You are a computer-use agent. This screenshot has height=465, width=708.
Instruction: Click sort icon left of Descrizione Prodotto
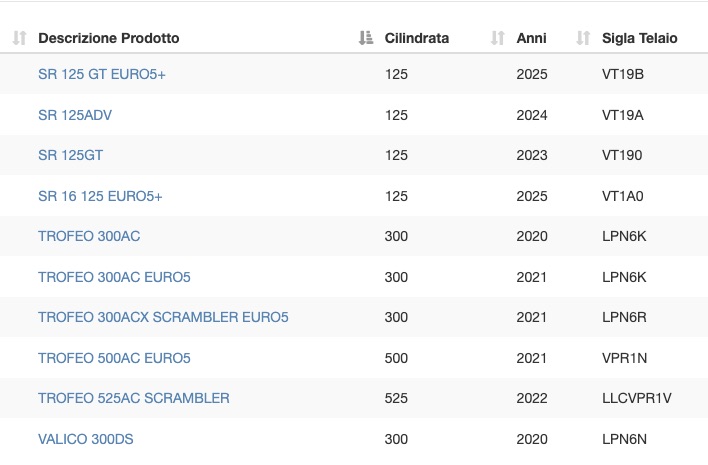click(19, 38)
